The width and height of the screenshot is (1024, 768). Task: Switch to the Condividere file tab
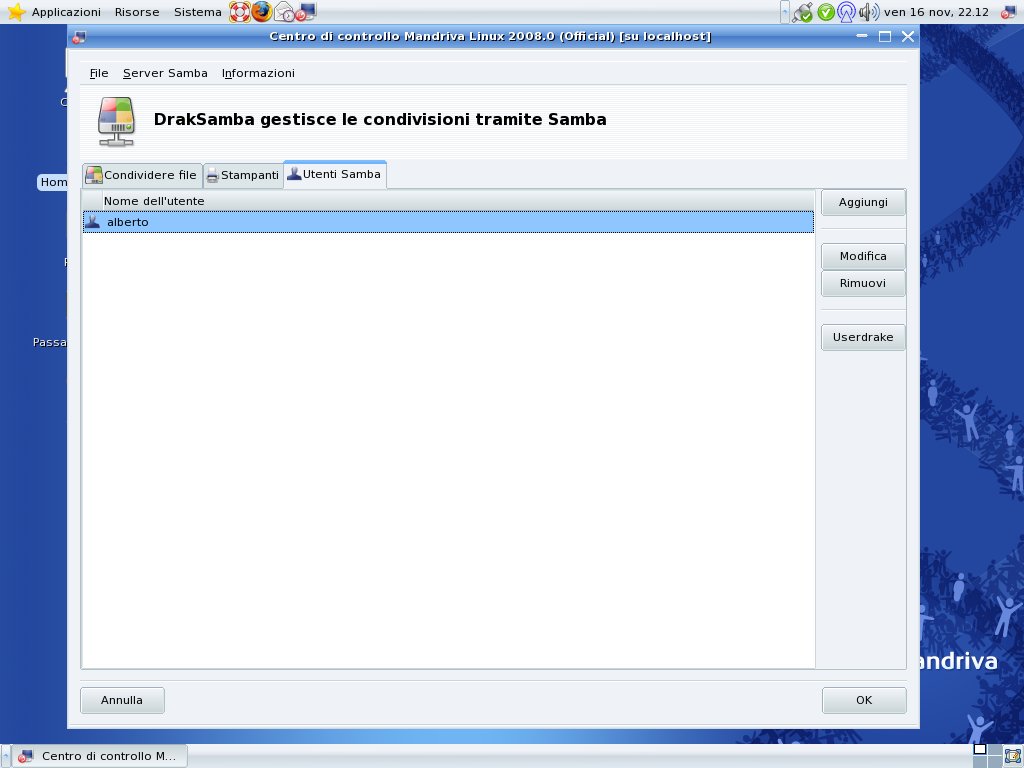point(142,175)
